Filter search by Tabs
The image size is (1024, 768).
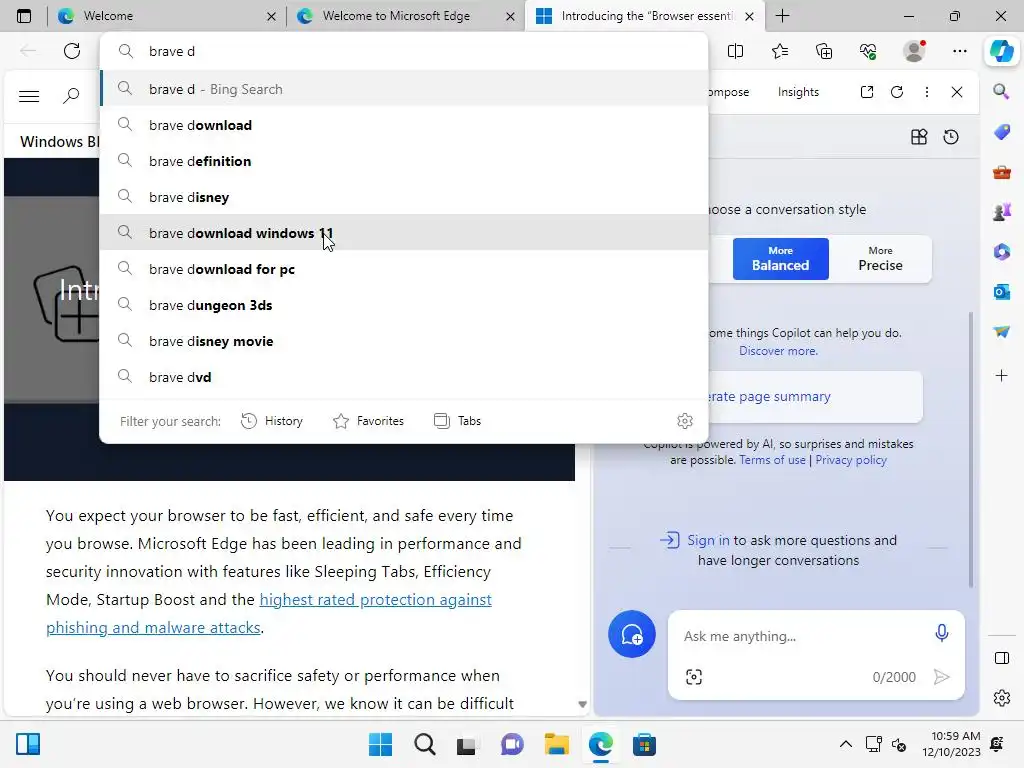[457, 421]
